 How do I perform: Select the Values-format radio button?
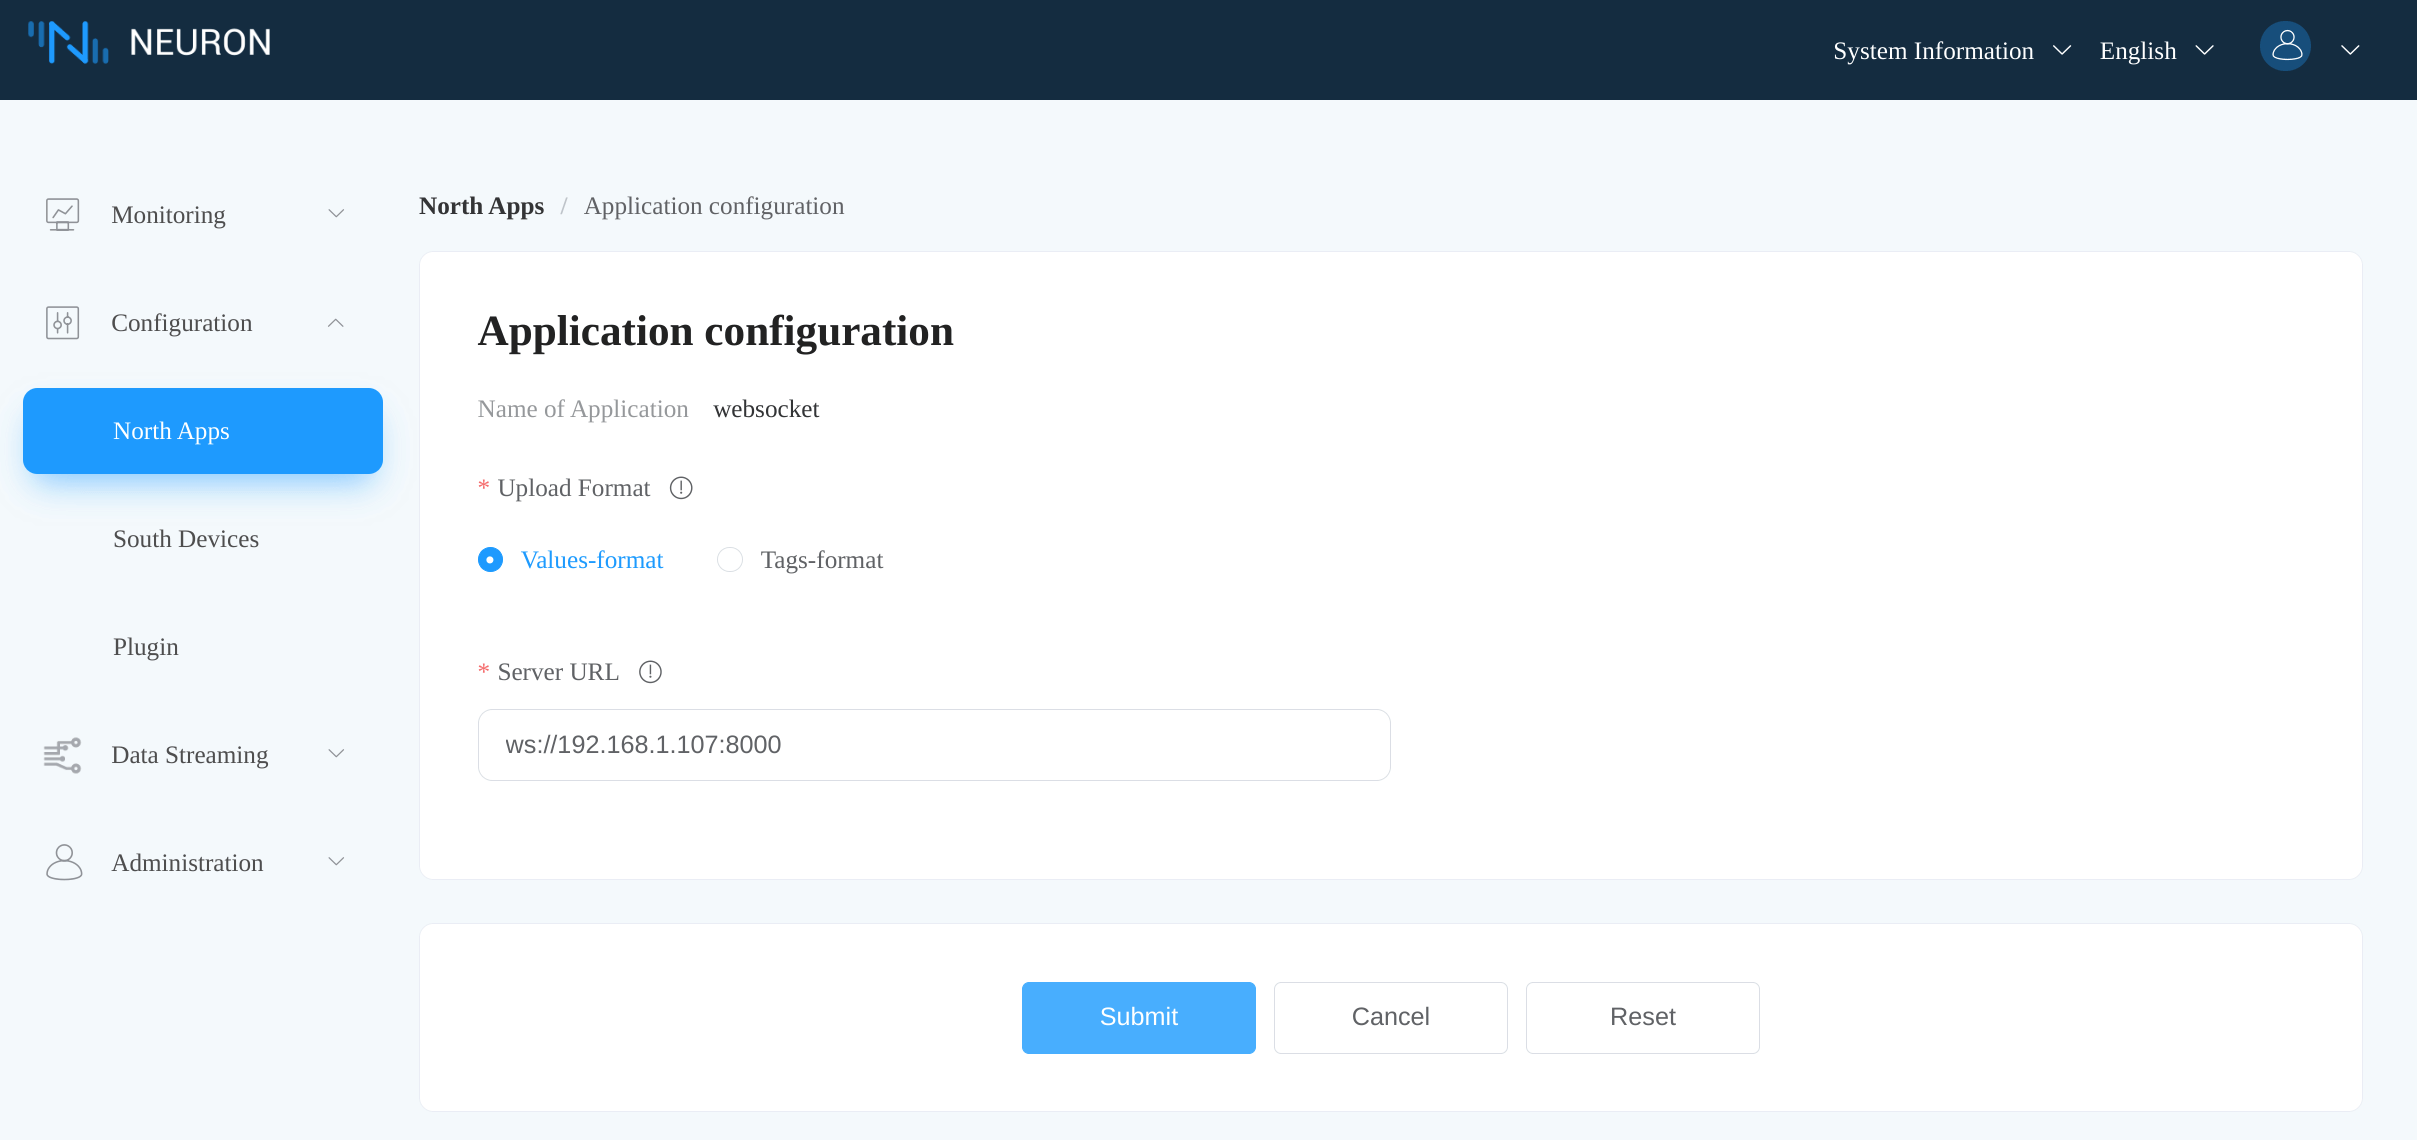[490, 560]
